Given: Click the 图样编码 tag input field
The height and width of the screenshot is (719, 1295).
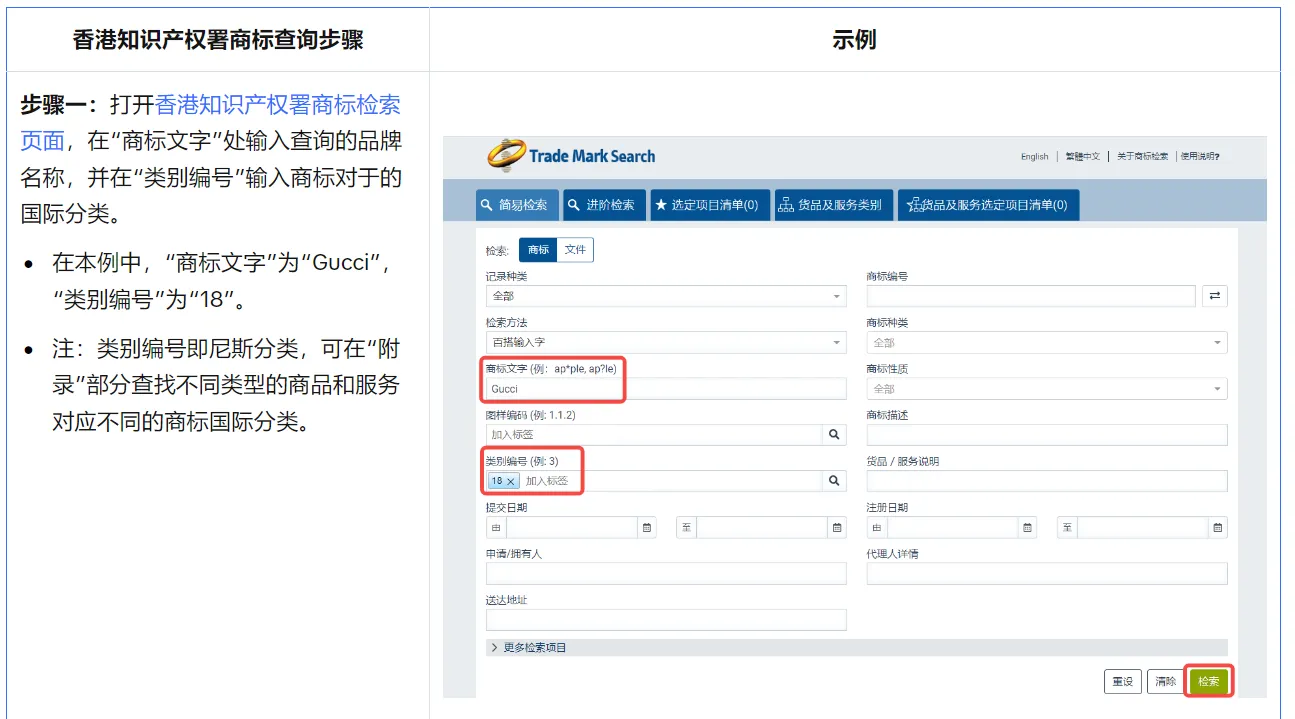Looking at the screenshot, I should click(x=654, y=435).
